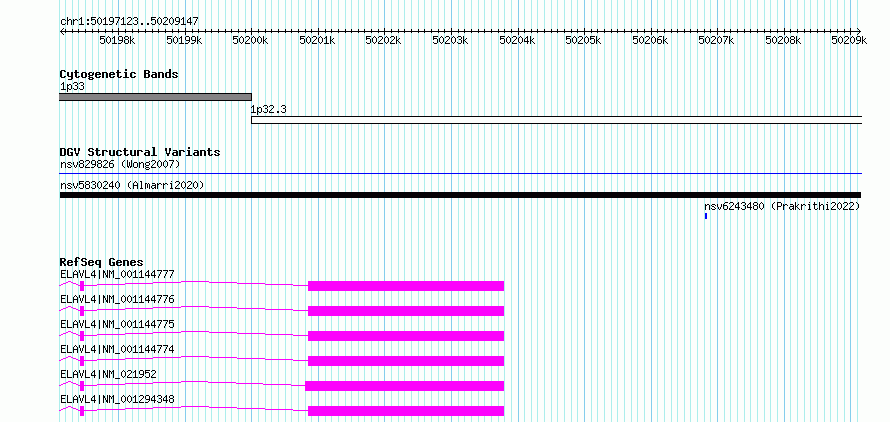890x422 pixels.
Task: Click the 50209k ruler tick label
Action: (x=850, y=40)
